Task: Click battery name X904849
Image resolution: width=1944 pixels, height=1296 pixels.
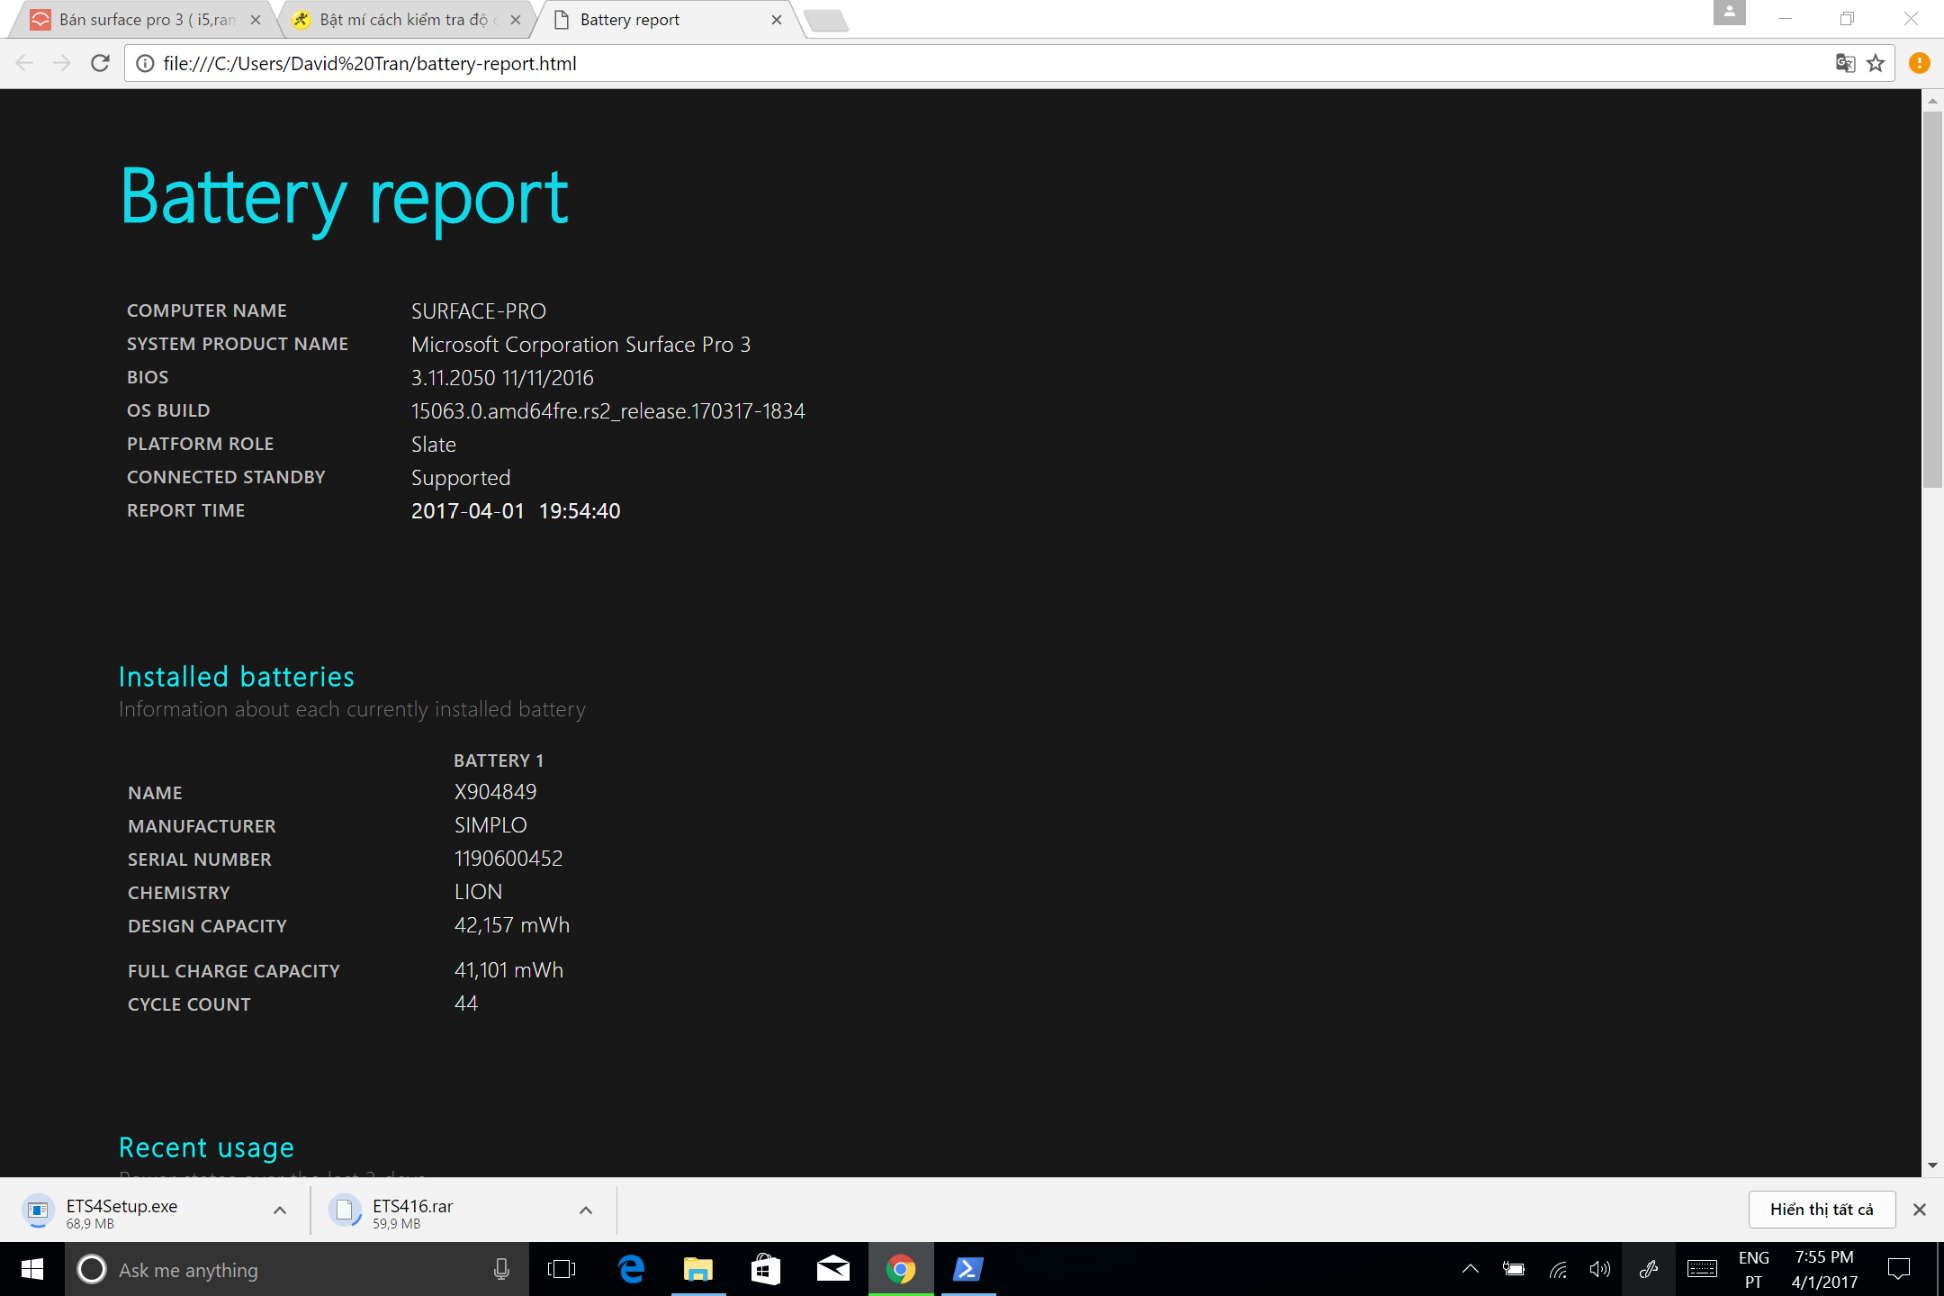Action: coord(495,792)
